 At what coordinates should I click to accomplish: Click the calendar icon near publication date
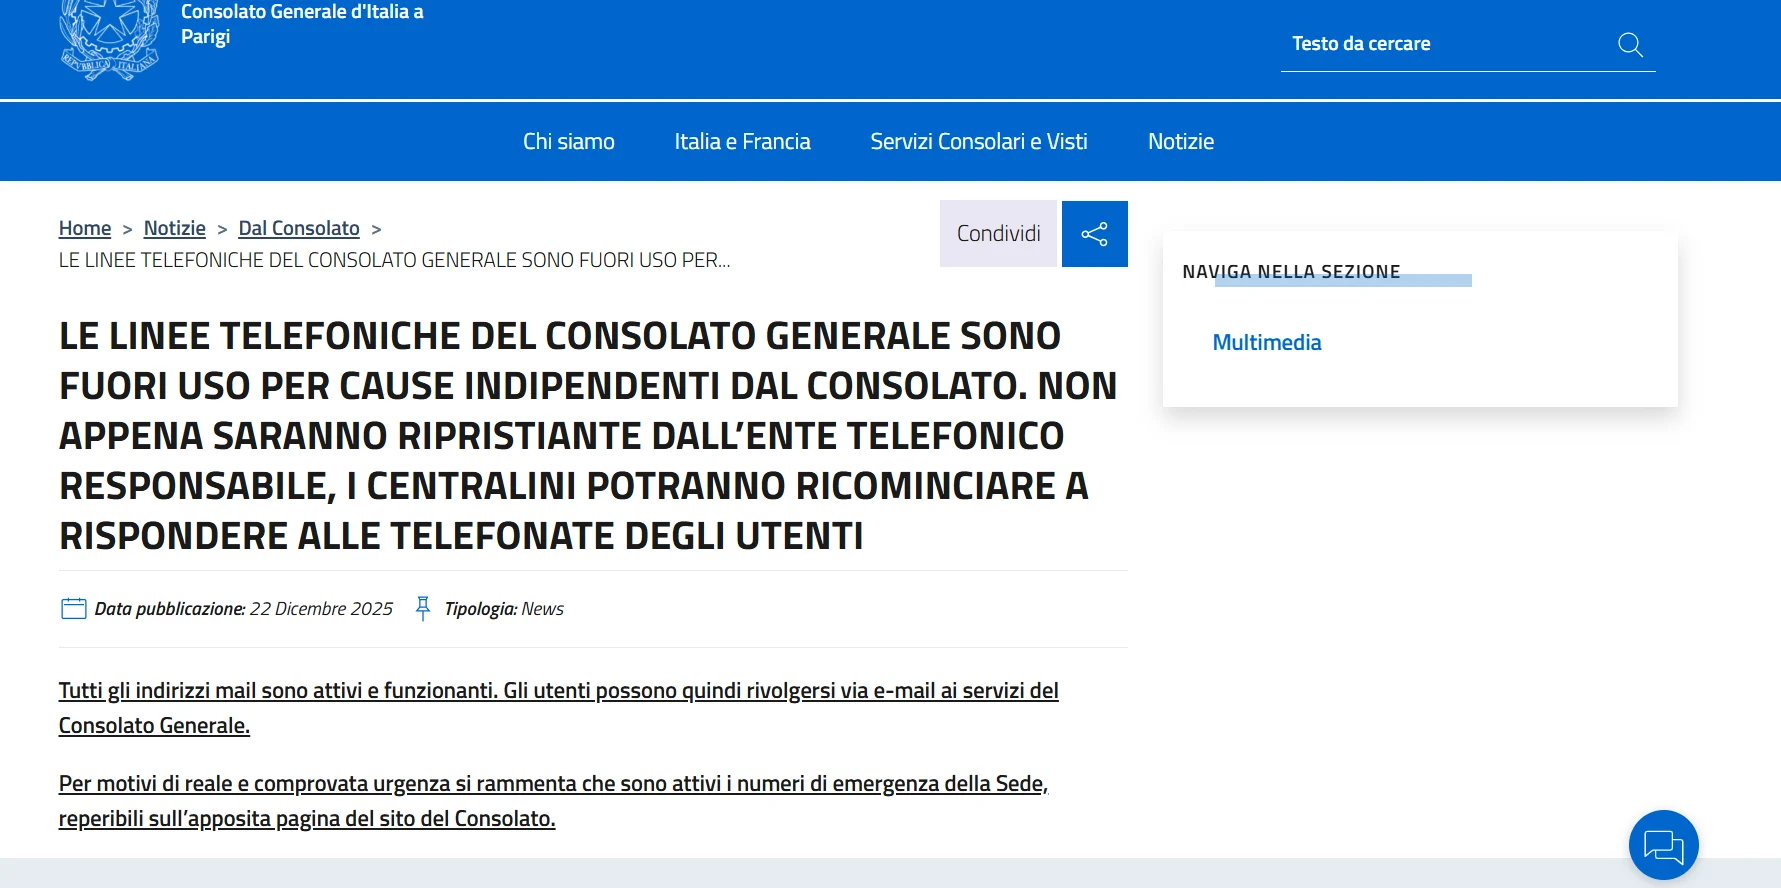73,609
